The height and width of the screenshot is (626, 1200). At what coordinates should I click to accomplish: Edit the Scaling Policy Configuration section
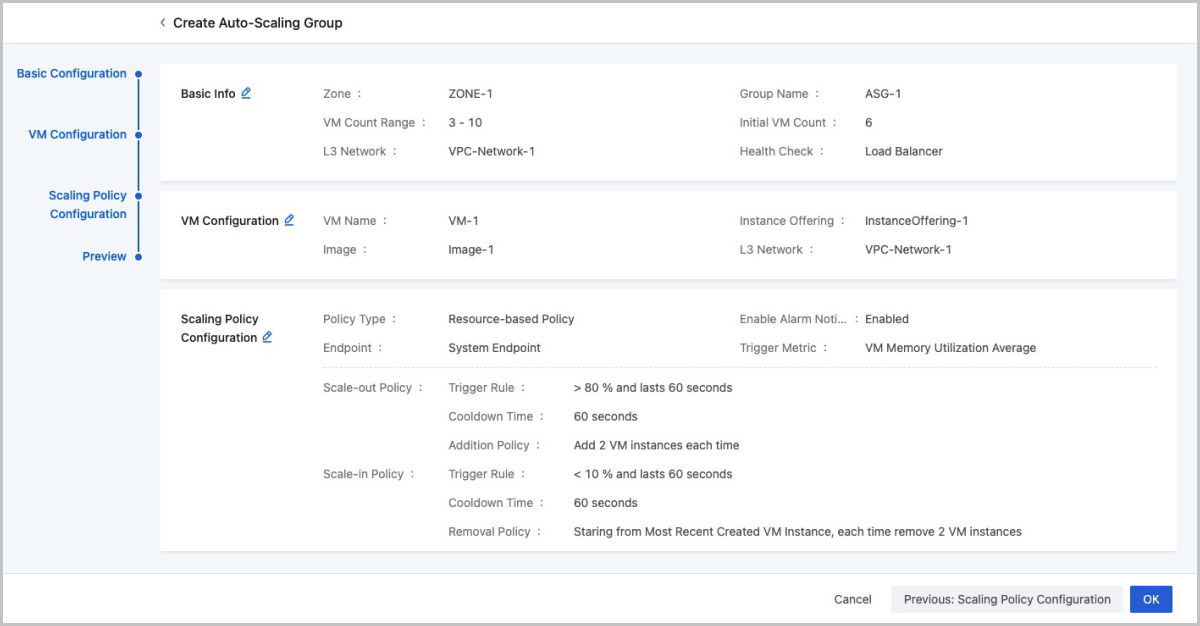(x=267, y=338)
